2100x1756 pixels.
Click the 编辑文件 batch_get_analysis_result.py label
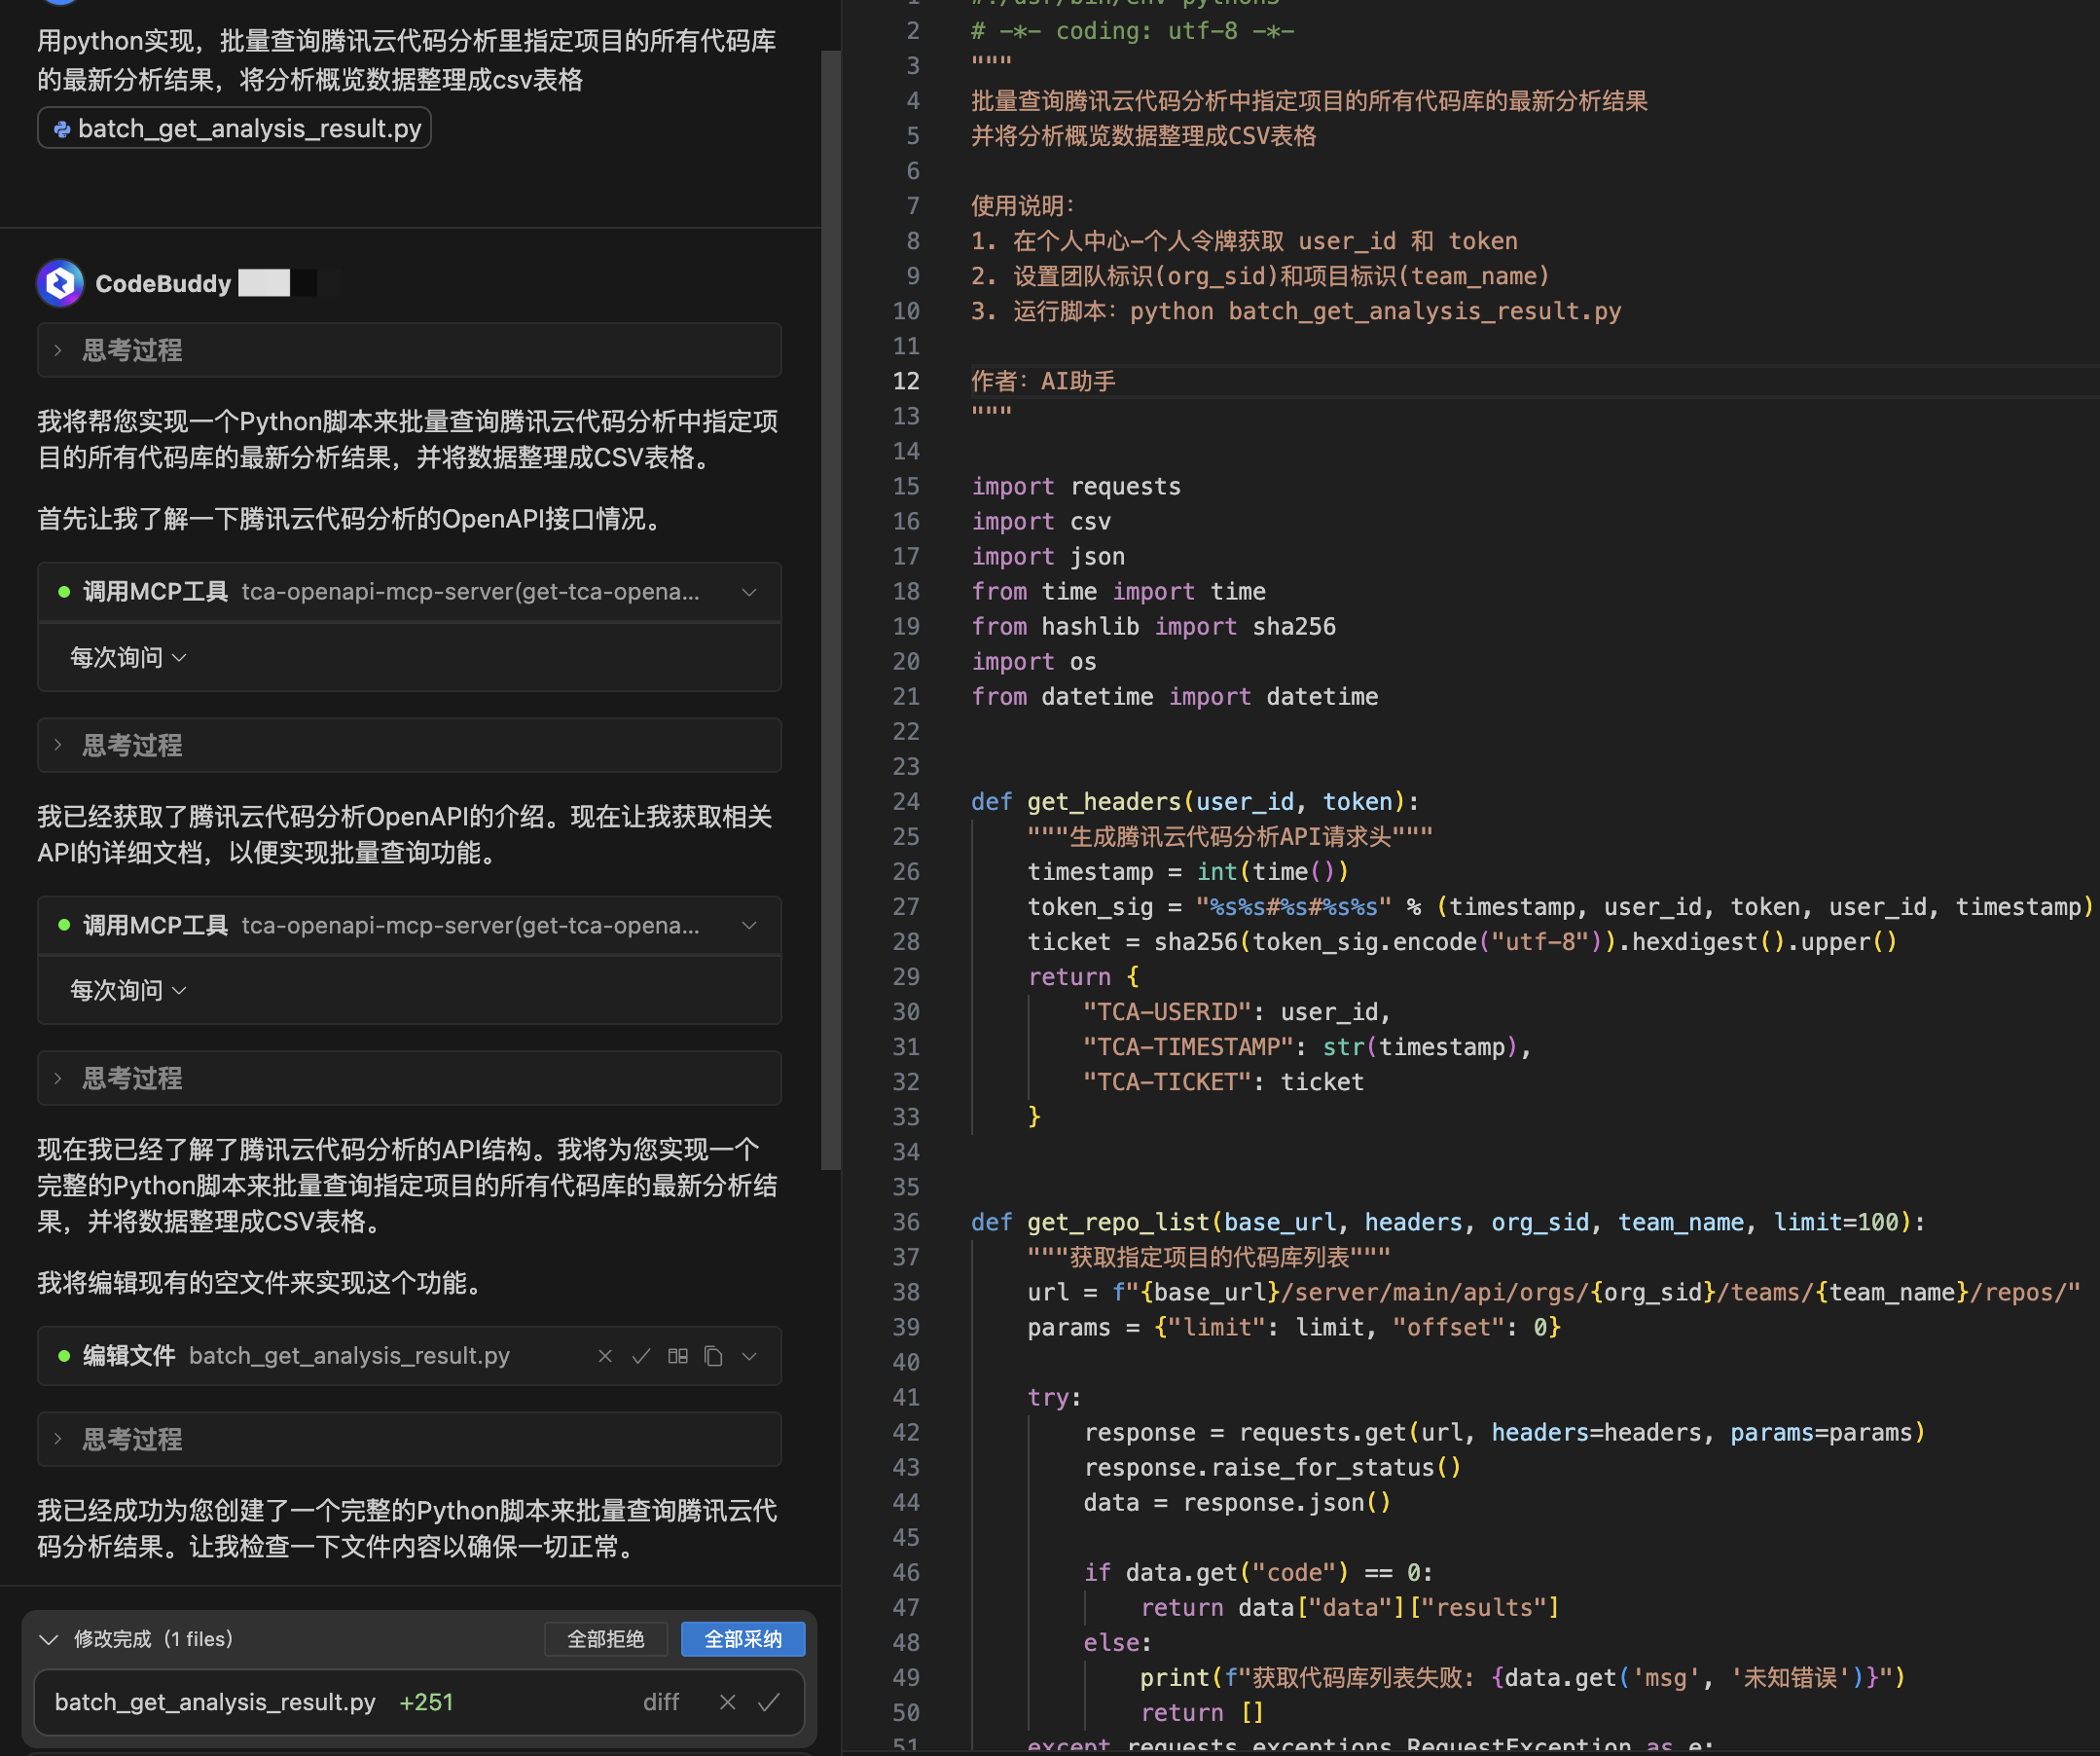pos(296,1356)
